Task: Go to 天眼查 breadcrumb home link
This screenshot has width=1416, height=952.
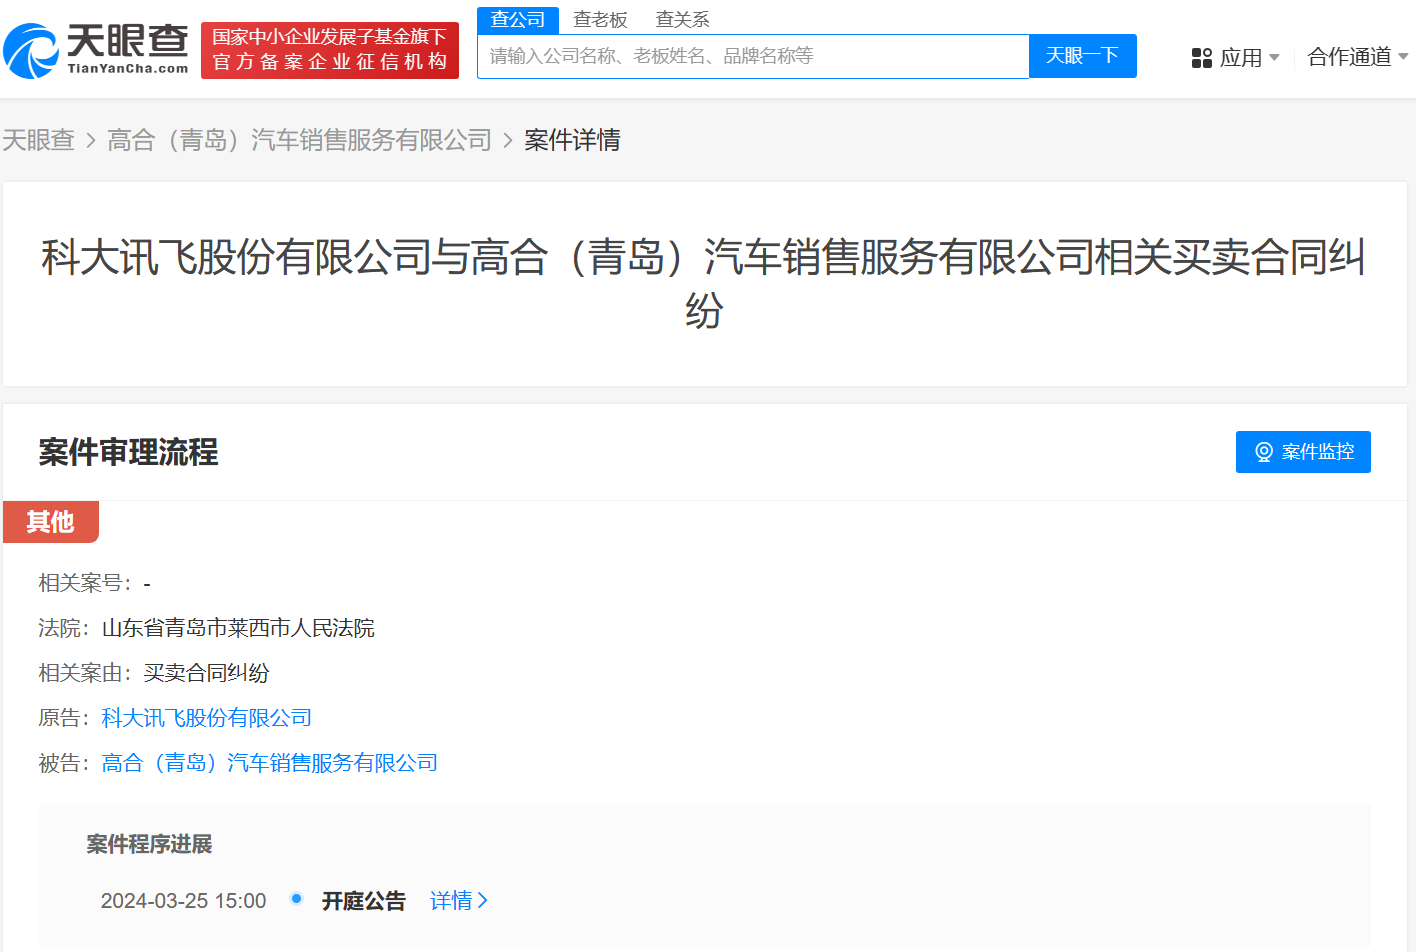Action: (39, 140)
